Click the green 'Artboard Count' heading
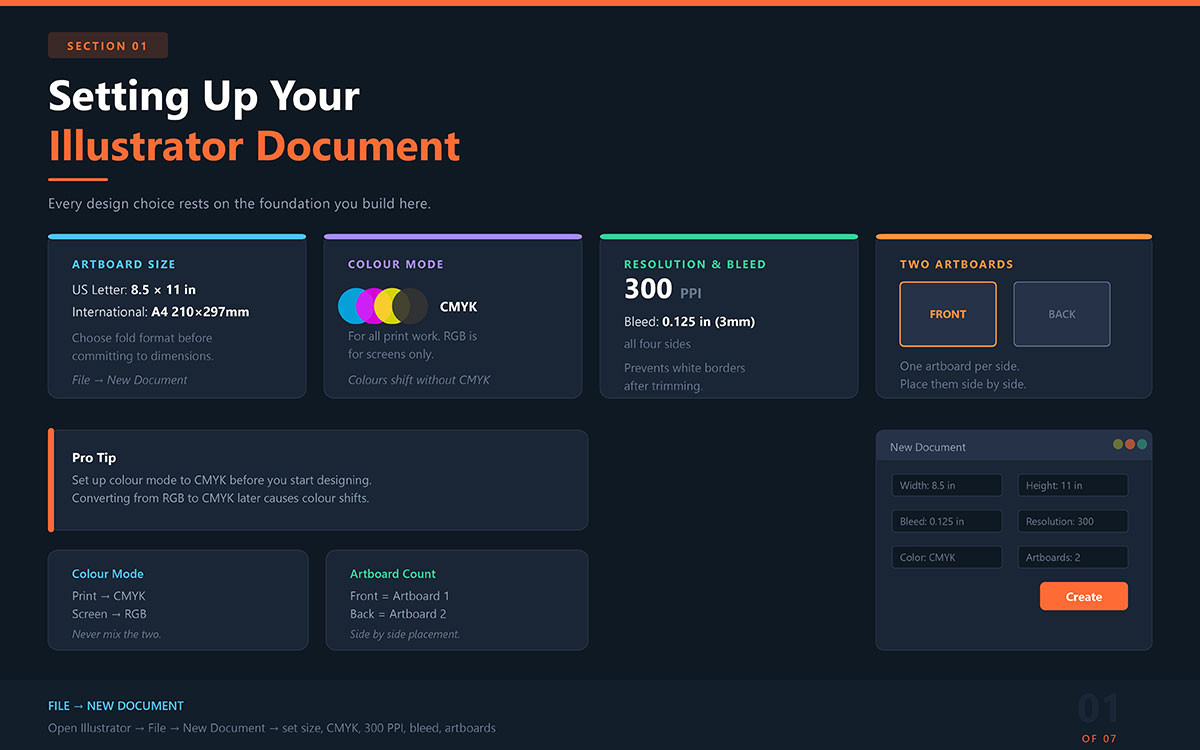Viewport: 1200px width, 750px height. pos(393,574)
